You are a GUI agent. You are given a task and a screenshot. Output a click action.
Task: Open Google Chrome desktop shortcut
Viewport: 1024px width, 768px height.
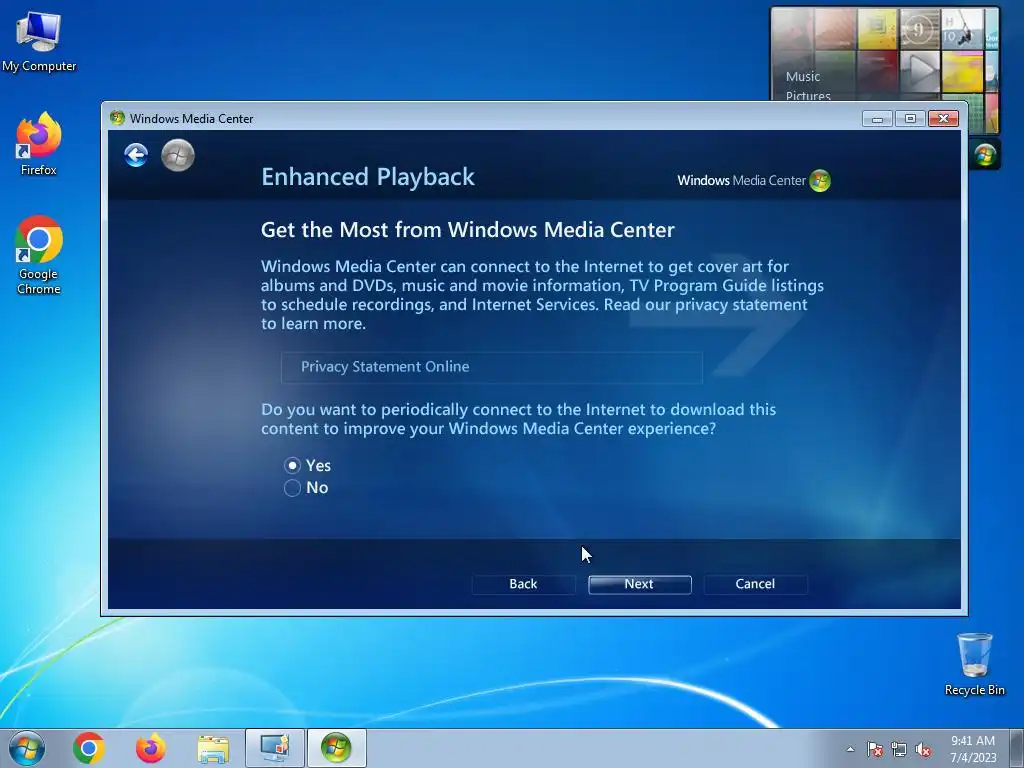tap(39, 255)
